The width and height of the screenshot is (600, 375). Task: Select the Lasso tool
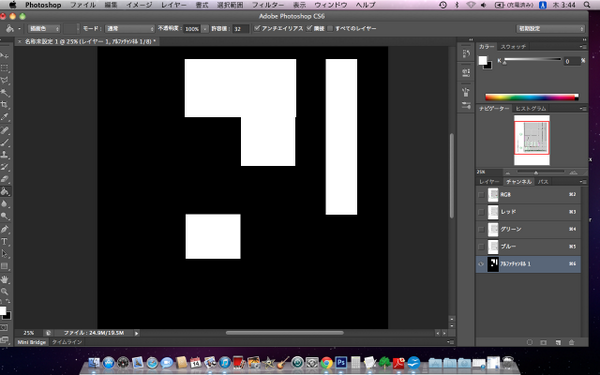[x=5, y=80]
